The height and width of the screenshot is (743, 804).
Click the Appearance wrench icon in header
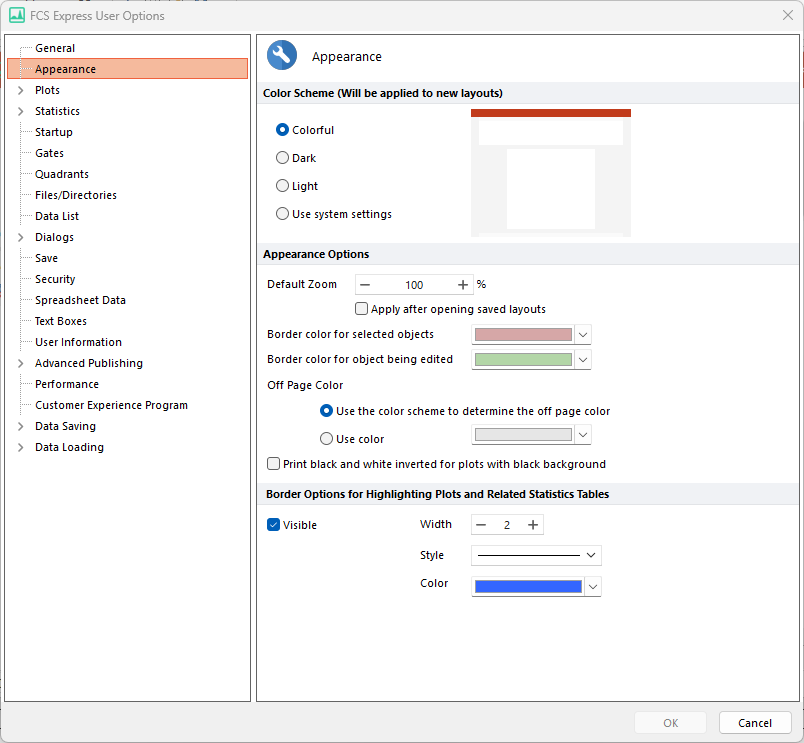(282, 56)
